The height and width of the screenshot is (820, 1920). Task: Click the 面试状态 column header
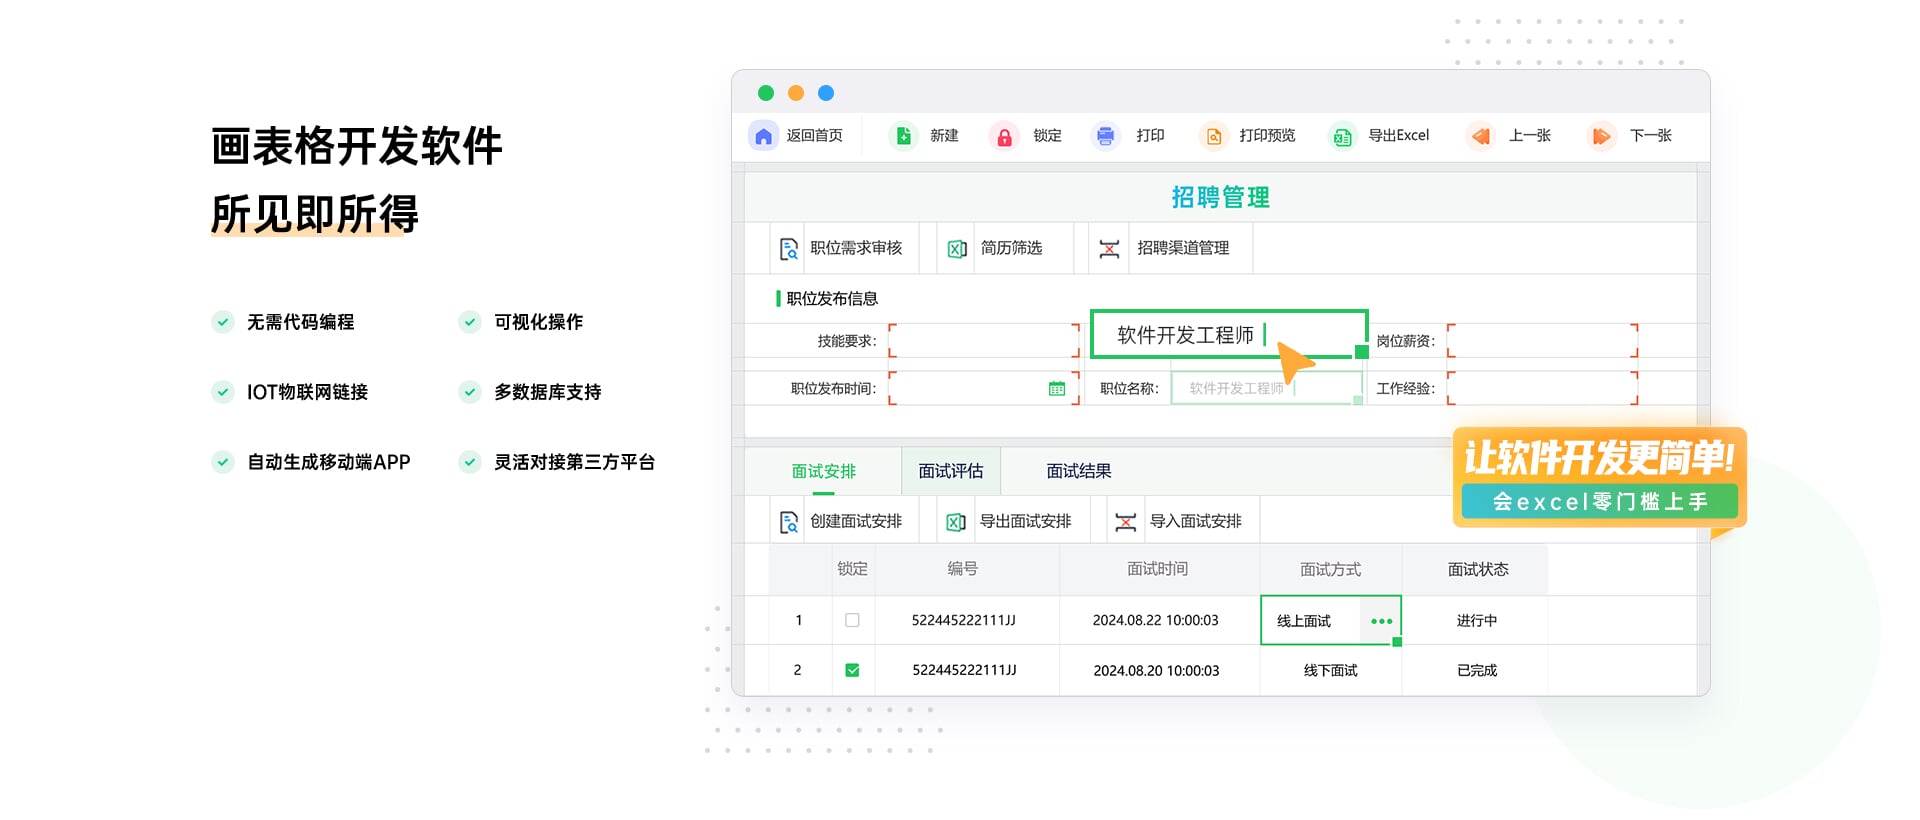coord(1478,570)
